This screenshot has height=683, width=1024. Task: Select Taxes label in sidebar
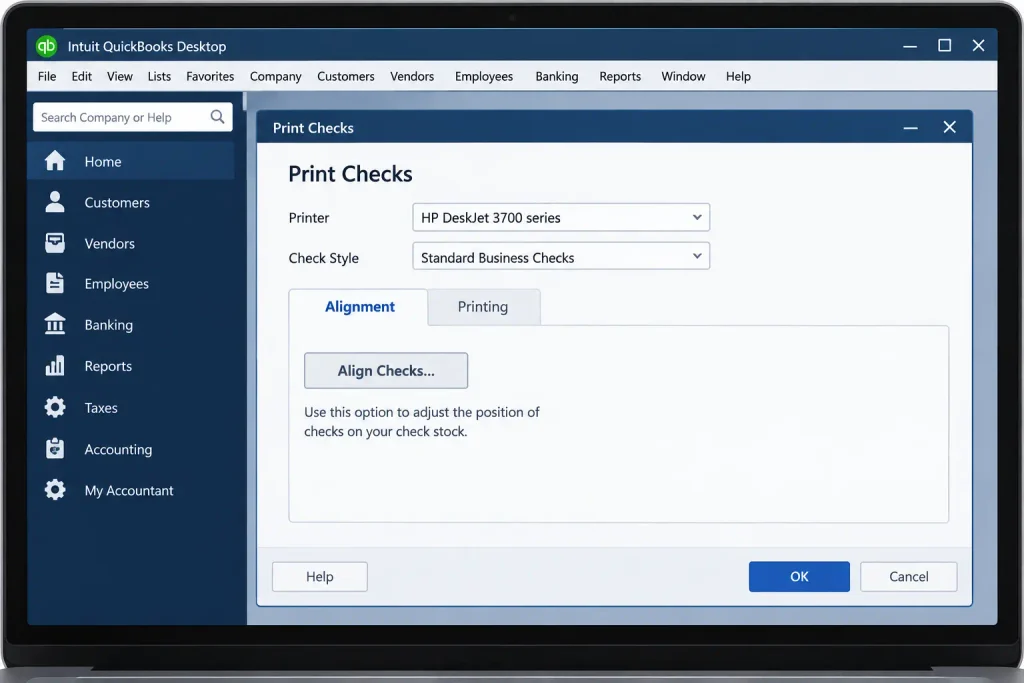101,407
